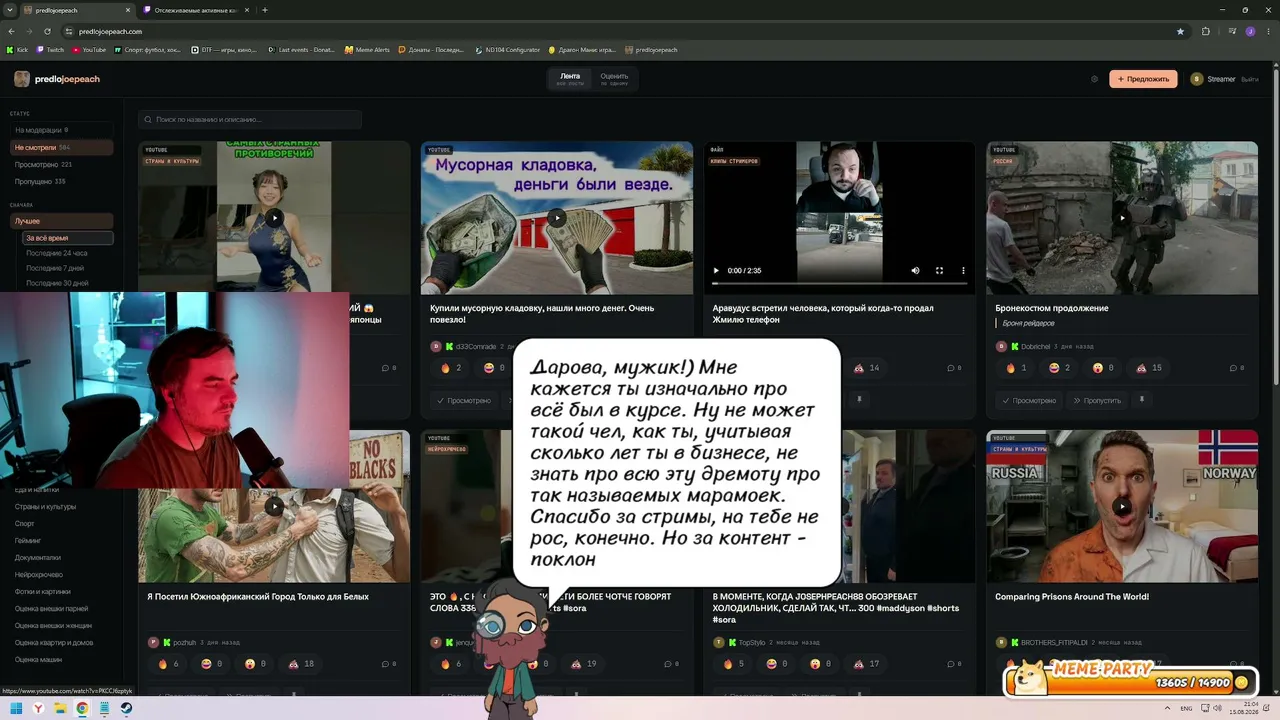
Task: Open comments on South African town post
Action: tap(389, 664)
